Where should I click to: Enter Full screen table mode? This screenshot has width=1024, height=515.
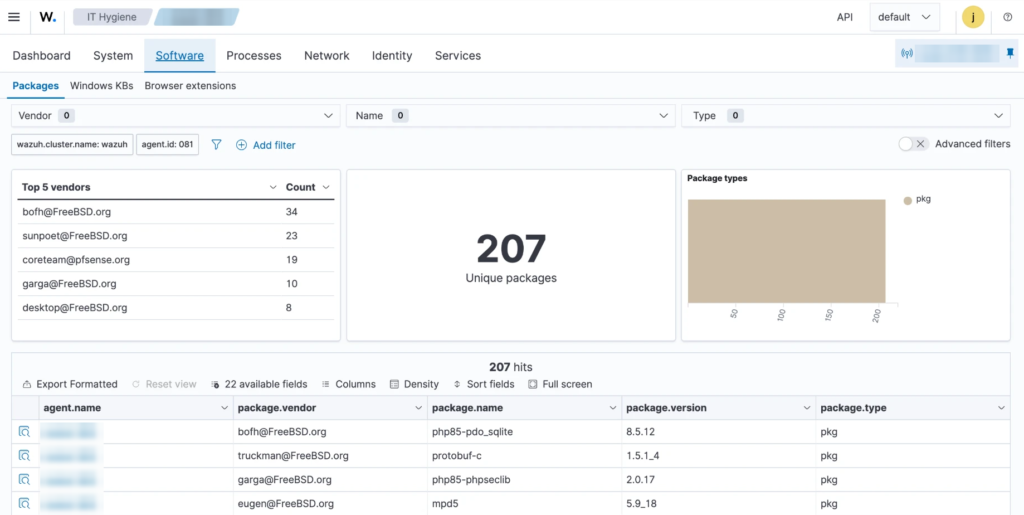[x=560, y=384]
